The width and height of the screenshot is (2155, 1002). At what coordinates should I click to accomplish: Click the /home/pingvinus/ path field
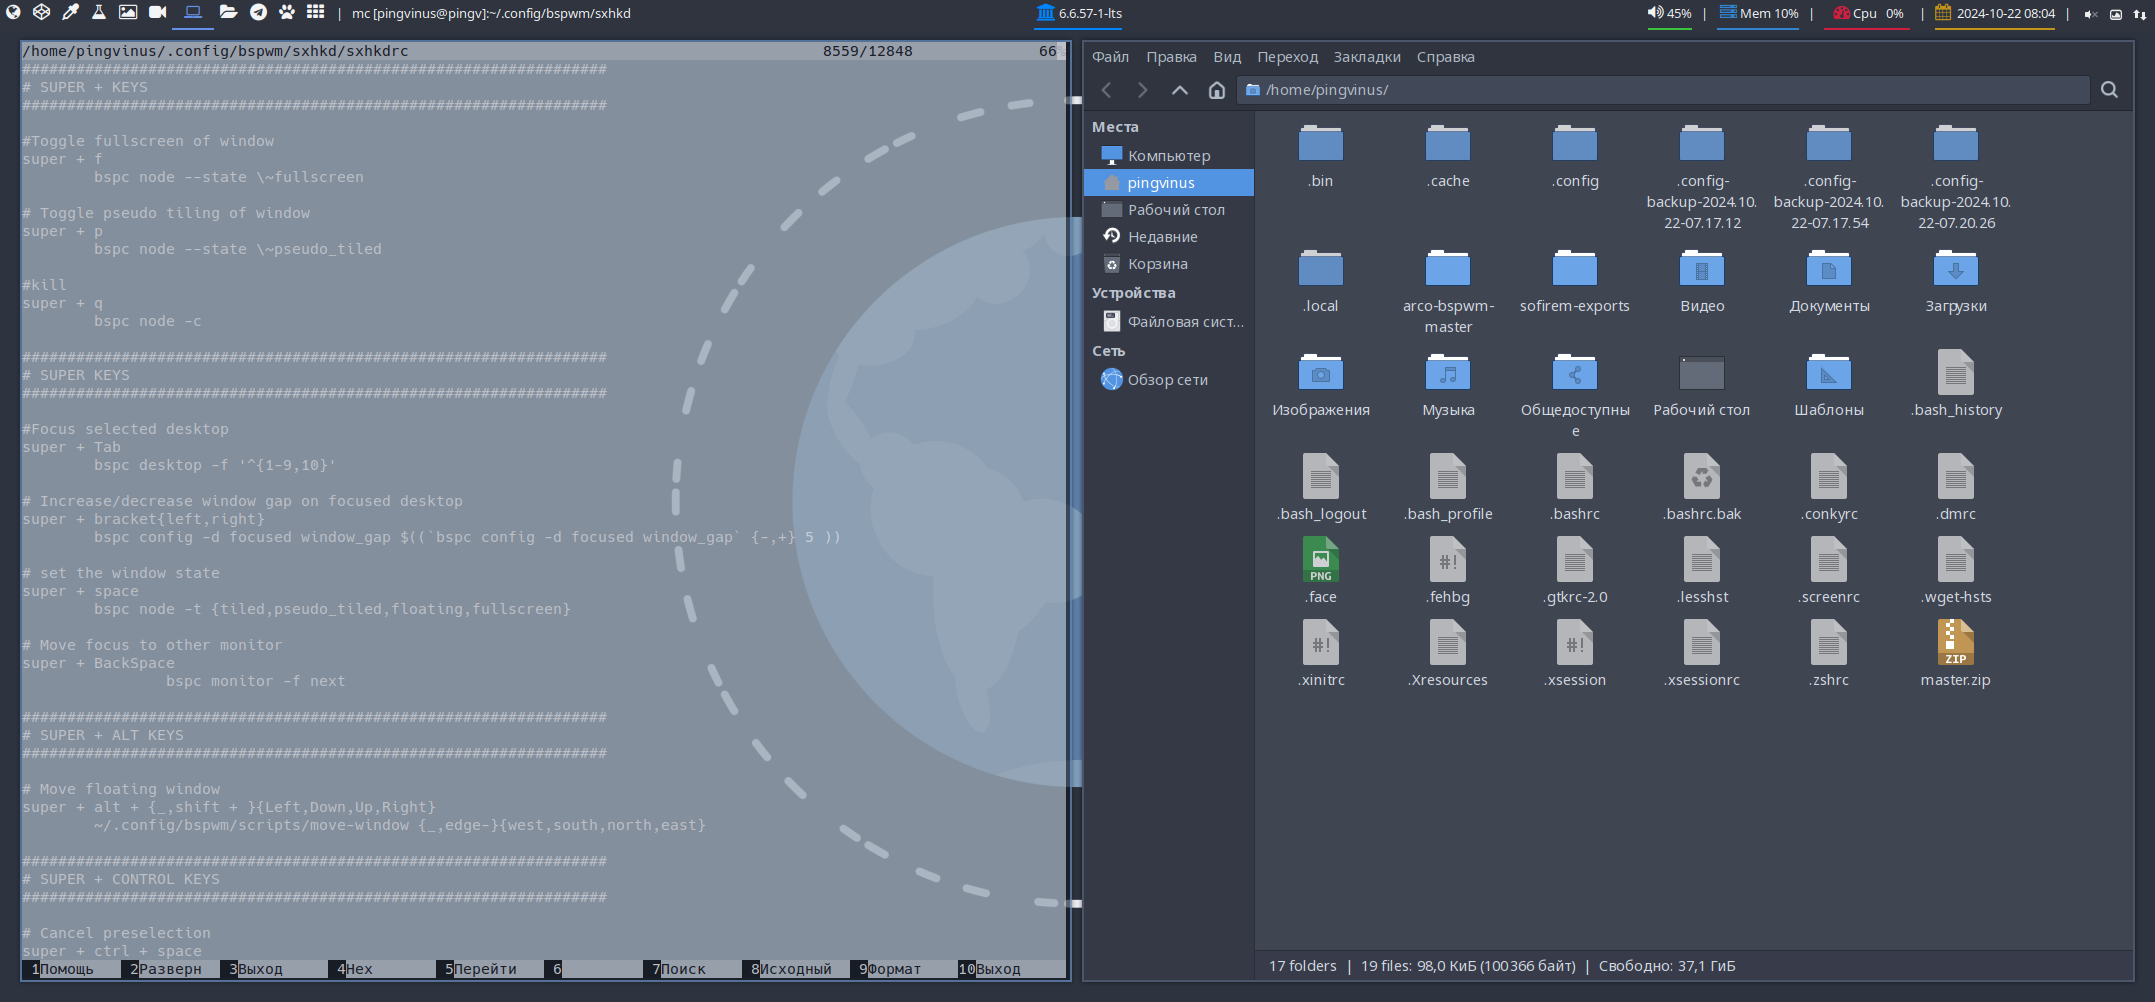1660,90
